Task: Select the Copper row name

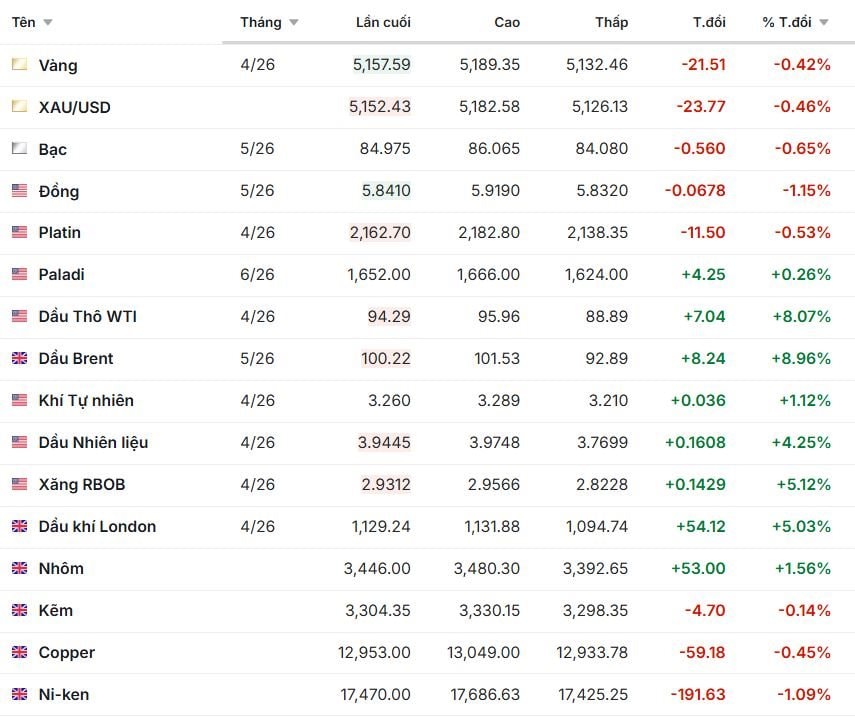Action: (67, 652)
